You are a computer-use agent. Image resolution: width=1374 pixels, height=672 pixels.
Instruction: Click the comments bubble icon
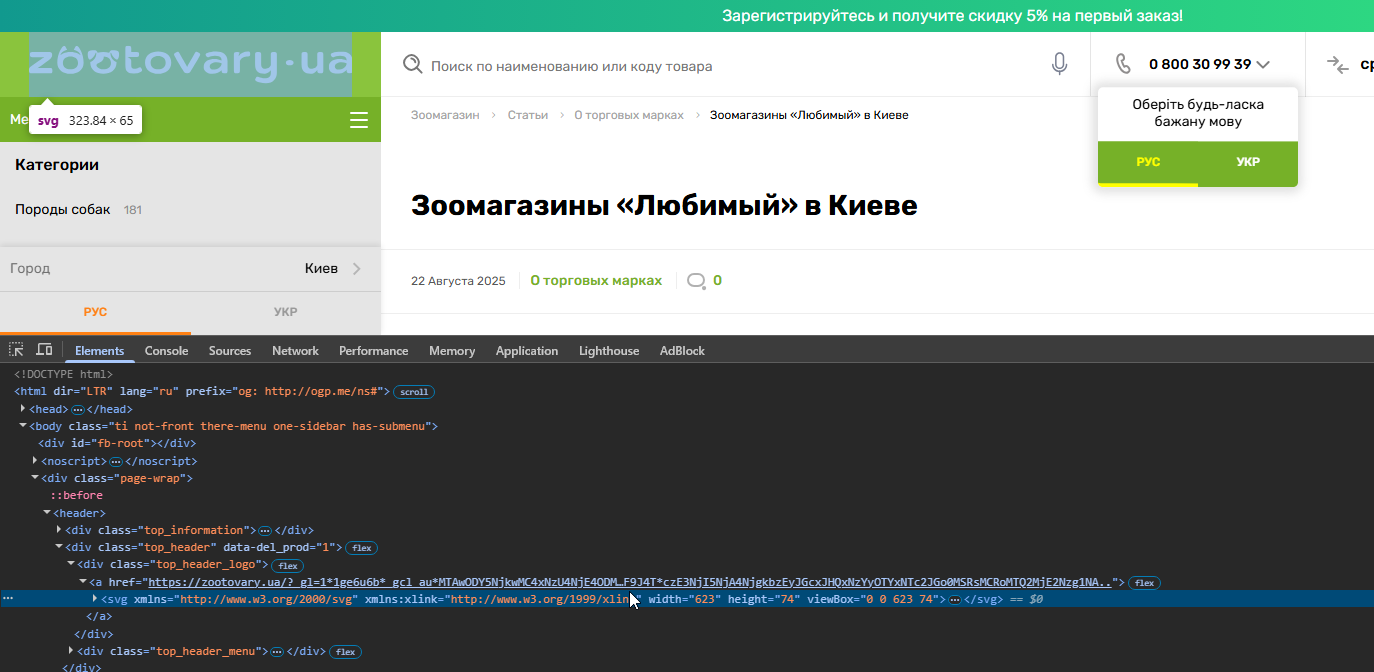(x=697, y=281)
